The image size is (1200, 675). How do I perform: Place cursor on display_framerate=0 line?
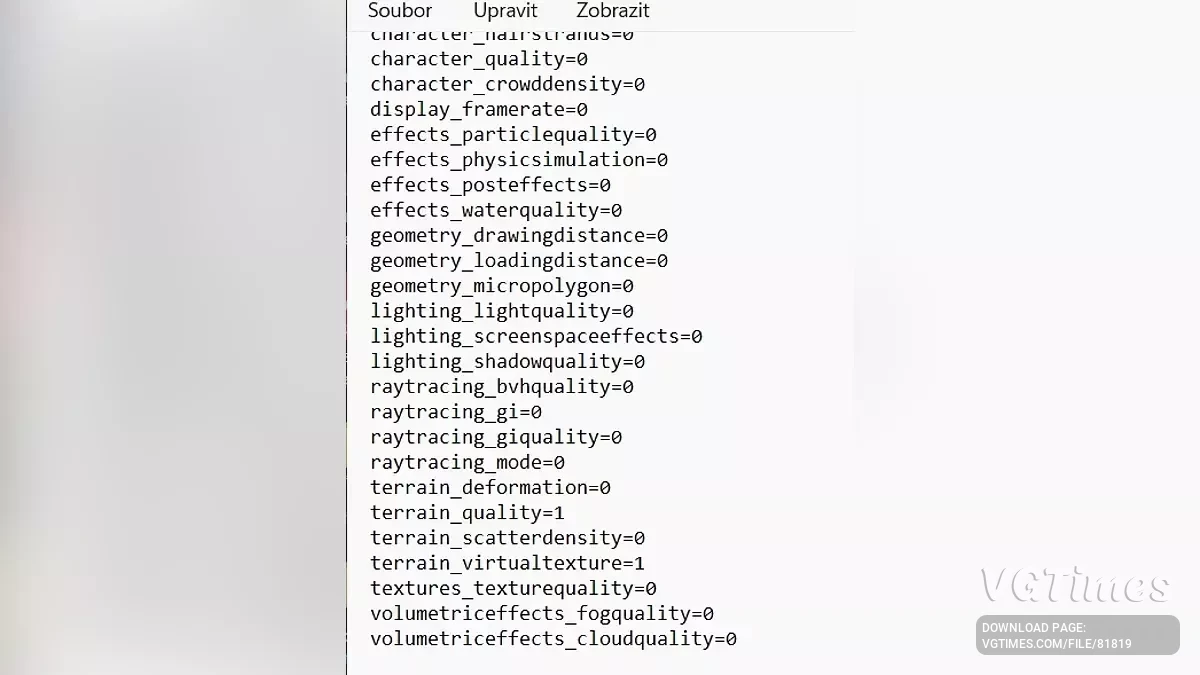479,109
